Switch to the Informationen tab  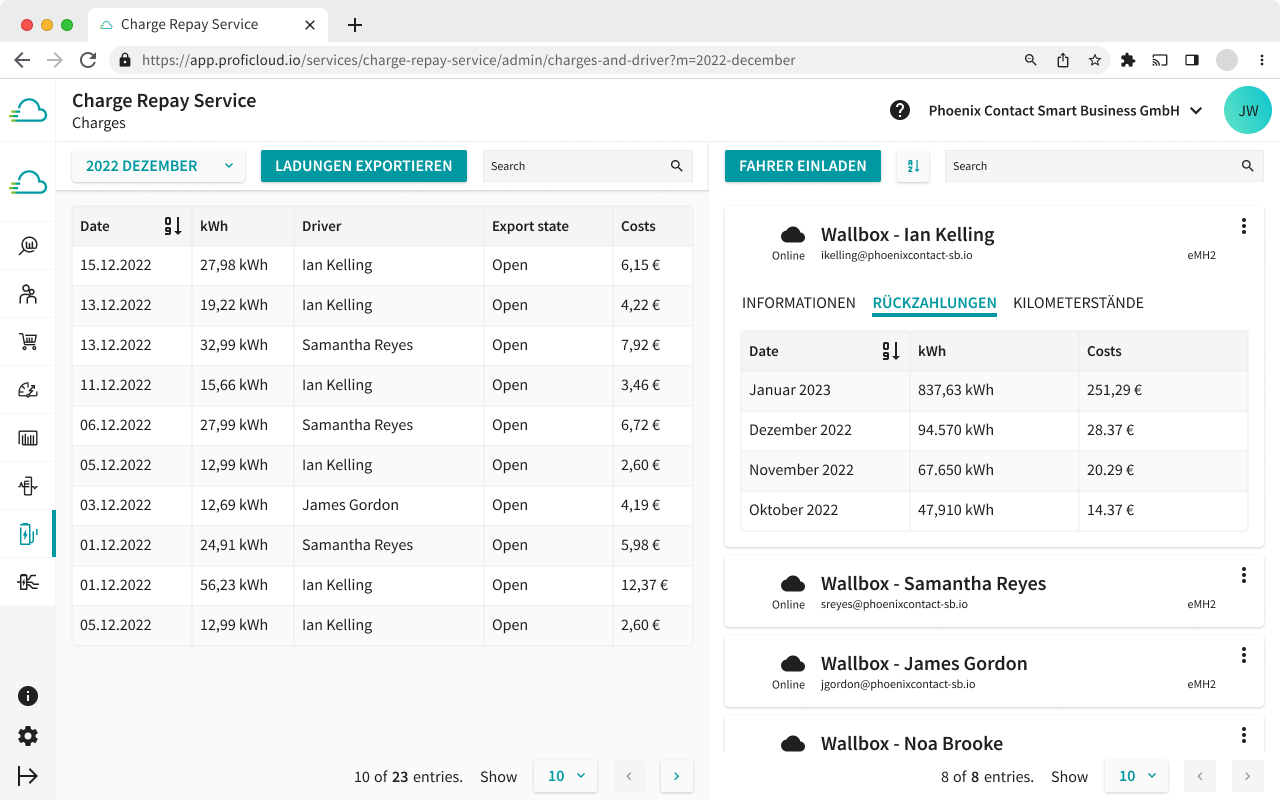798,303
